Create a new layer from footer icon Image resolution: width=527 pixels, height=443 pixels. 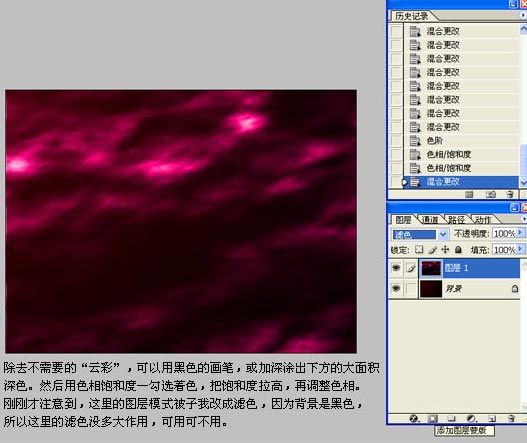coord(492,418)
